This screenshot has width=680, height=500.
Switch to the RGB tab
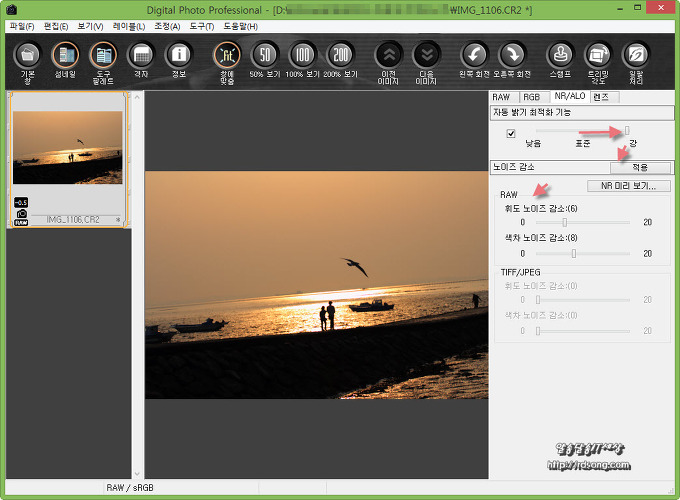point(531,97)
